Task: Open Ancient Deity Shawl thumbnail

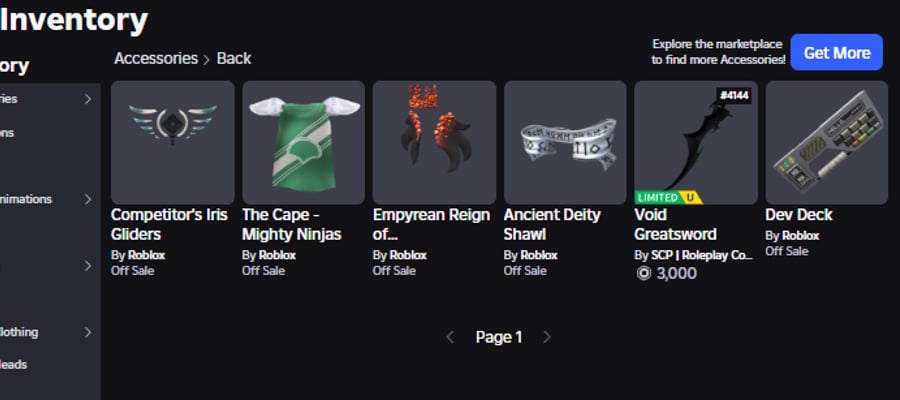Action: (x=565, y=142)
